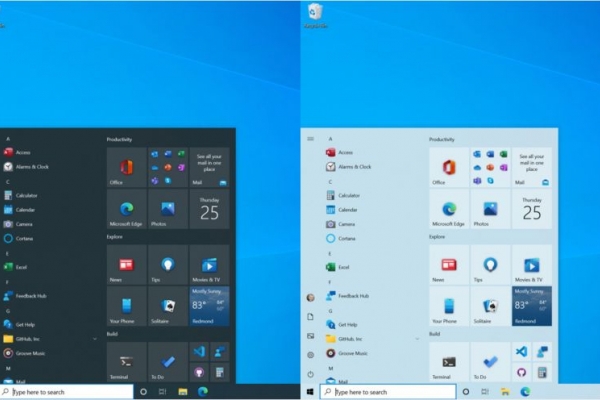Click Cortana circle on the dark taskbar
This screenshot has height=400, width=600.
pyautogui.click(x=143, y=392)
